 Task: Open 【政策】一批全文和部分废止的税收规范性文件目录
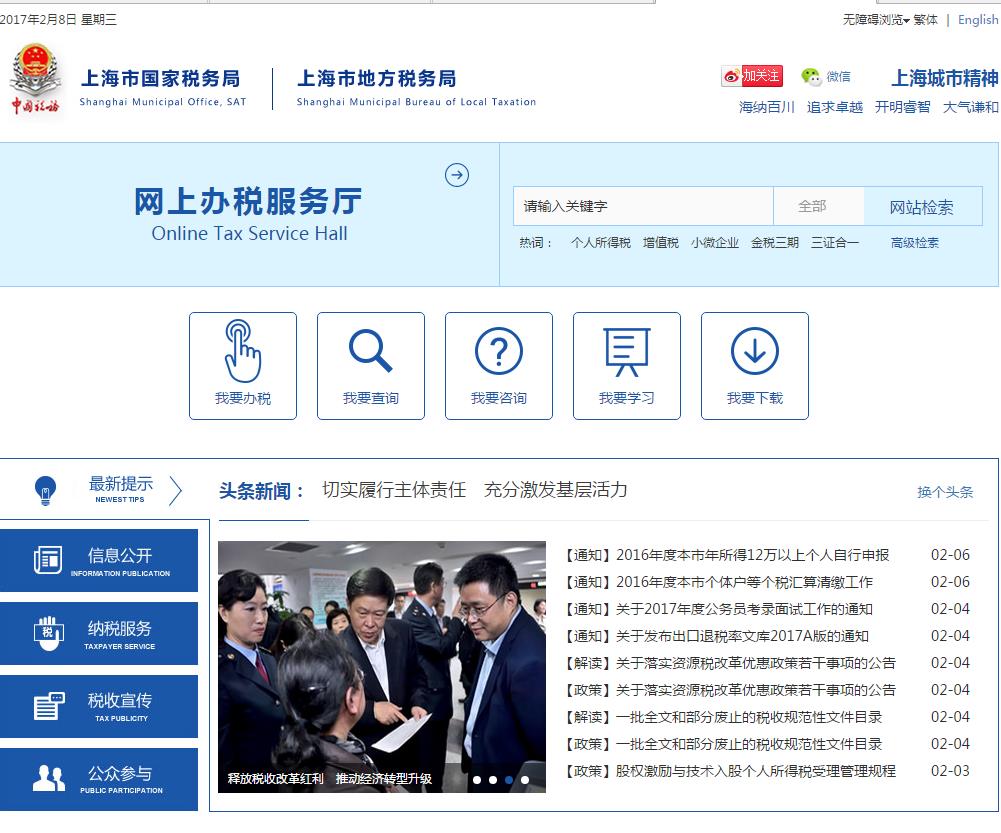[722, 744]
